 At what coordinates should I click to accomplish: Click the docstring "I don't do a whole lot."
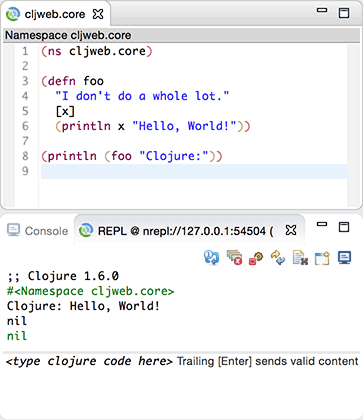(142, 96)
